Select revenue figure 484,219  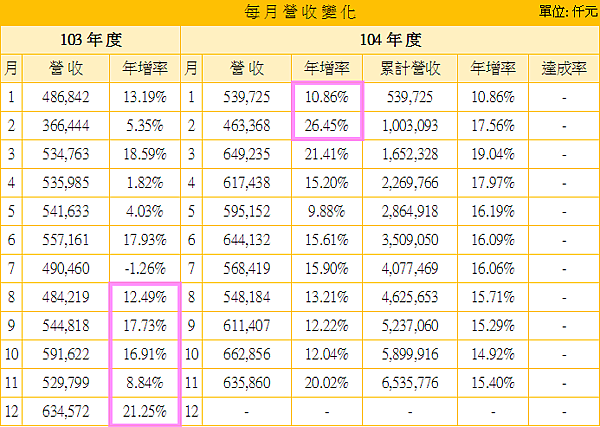pos(66,297)
